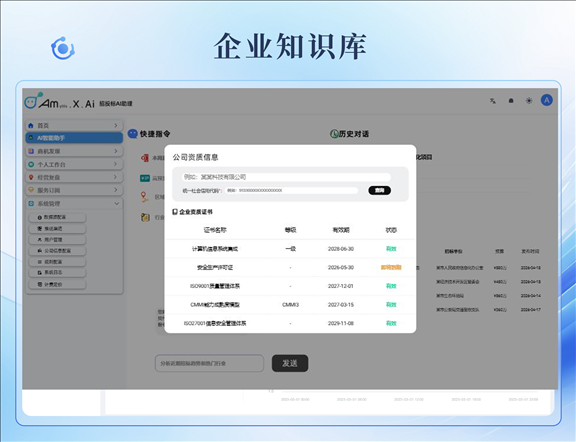Click the 用户管理 person icon
The width and height of the screenshot is (576, 442).
pyautogui.click(x=40, y=240)
